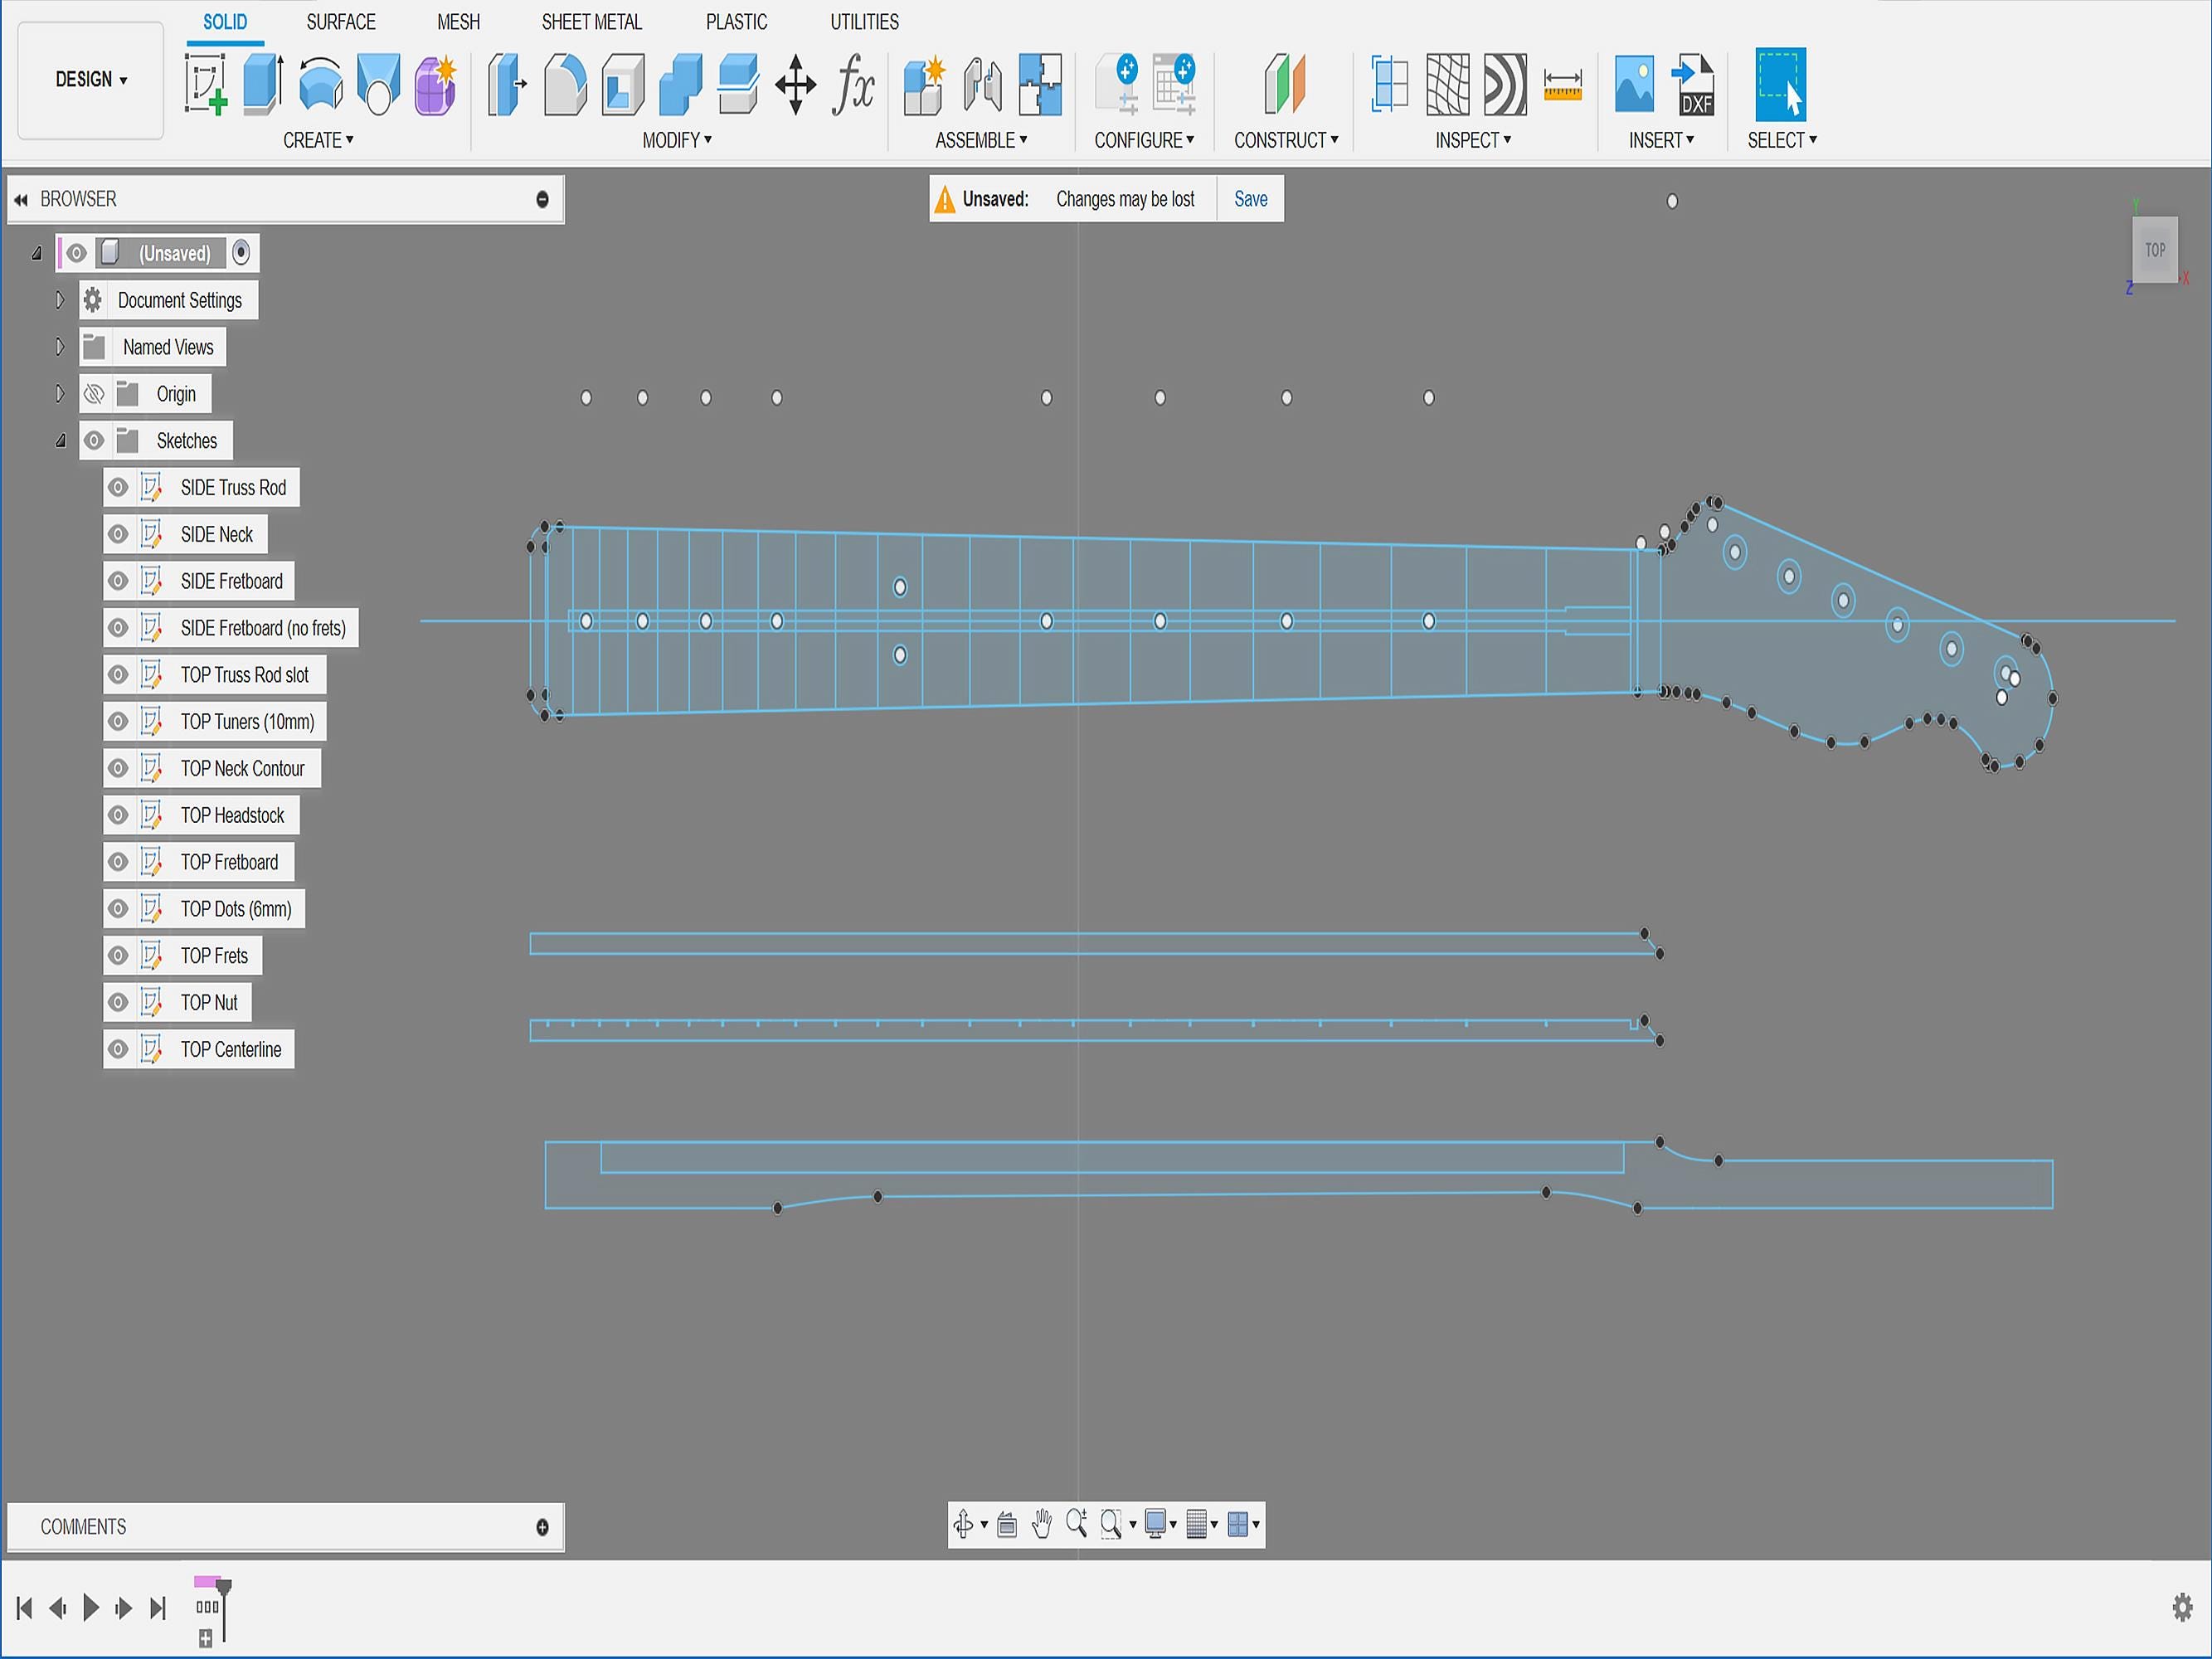Hide the SIDE Truss Rod sketch
The height and width of the screenshot is (1659, 2212).
(118, 487)
